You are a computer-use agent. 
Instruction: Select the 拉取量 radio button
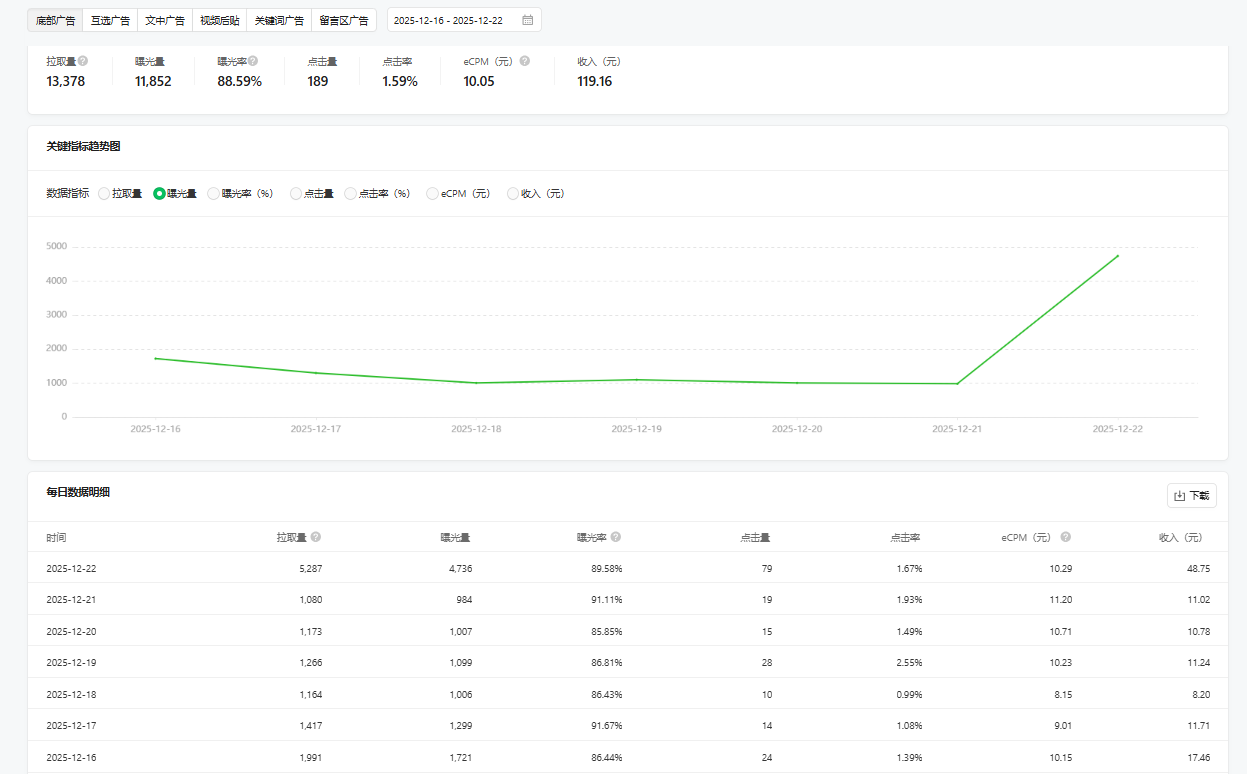104,194
